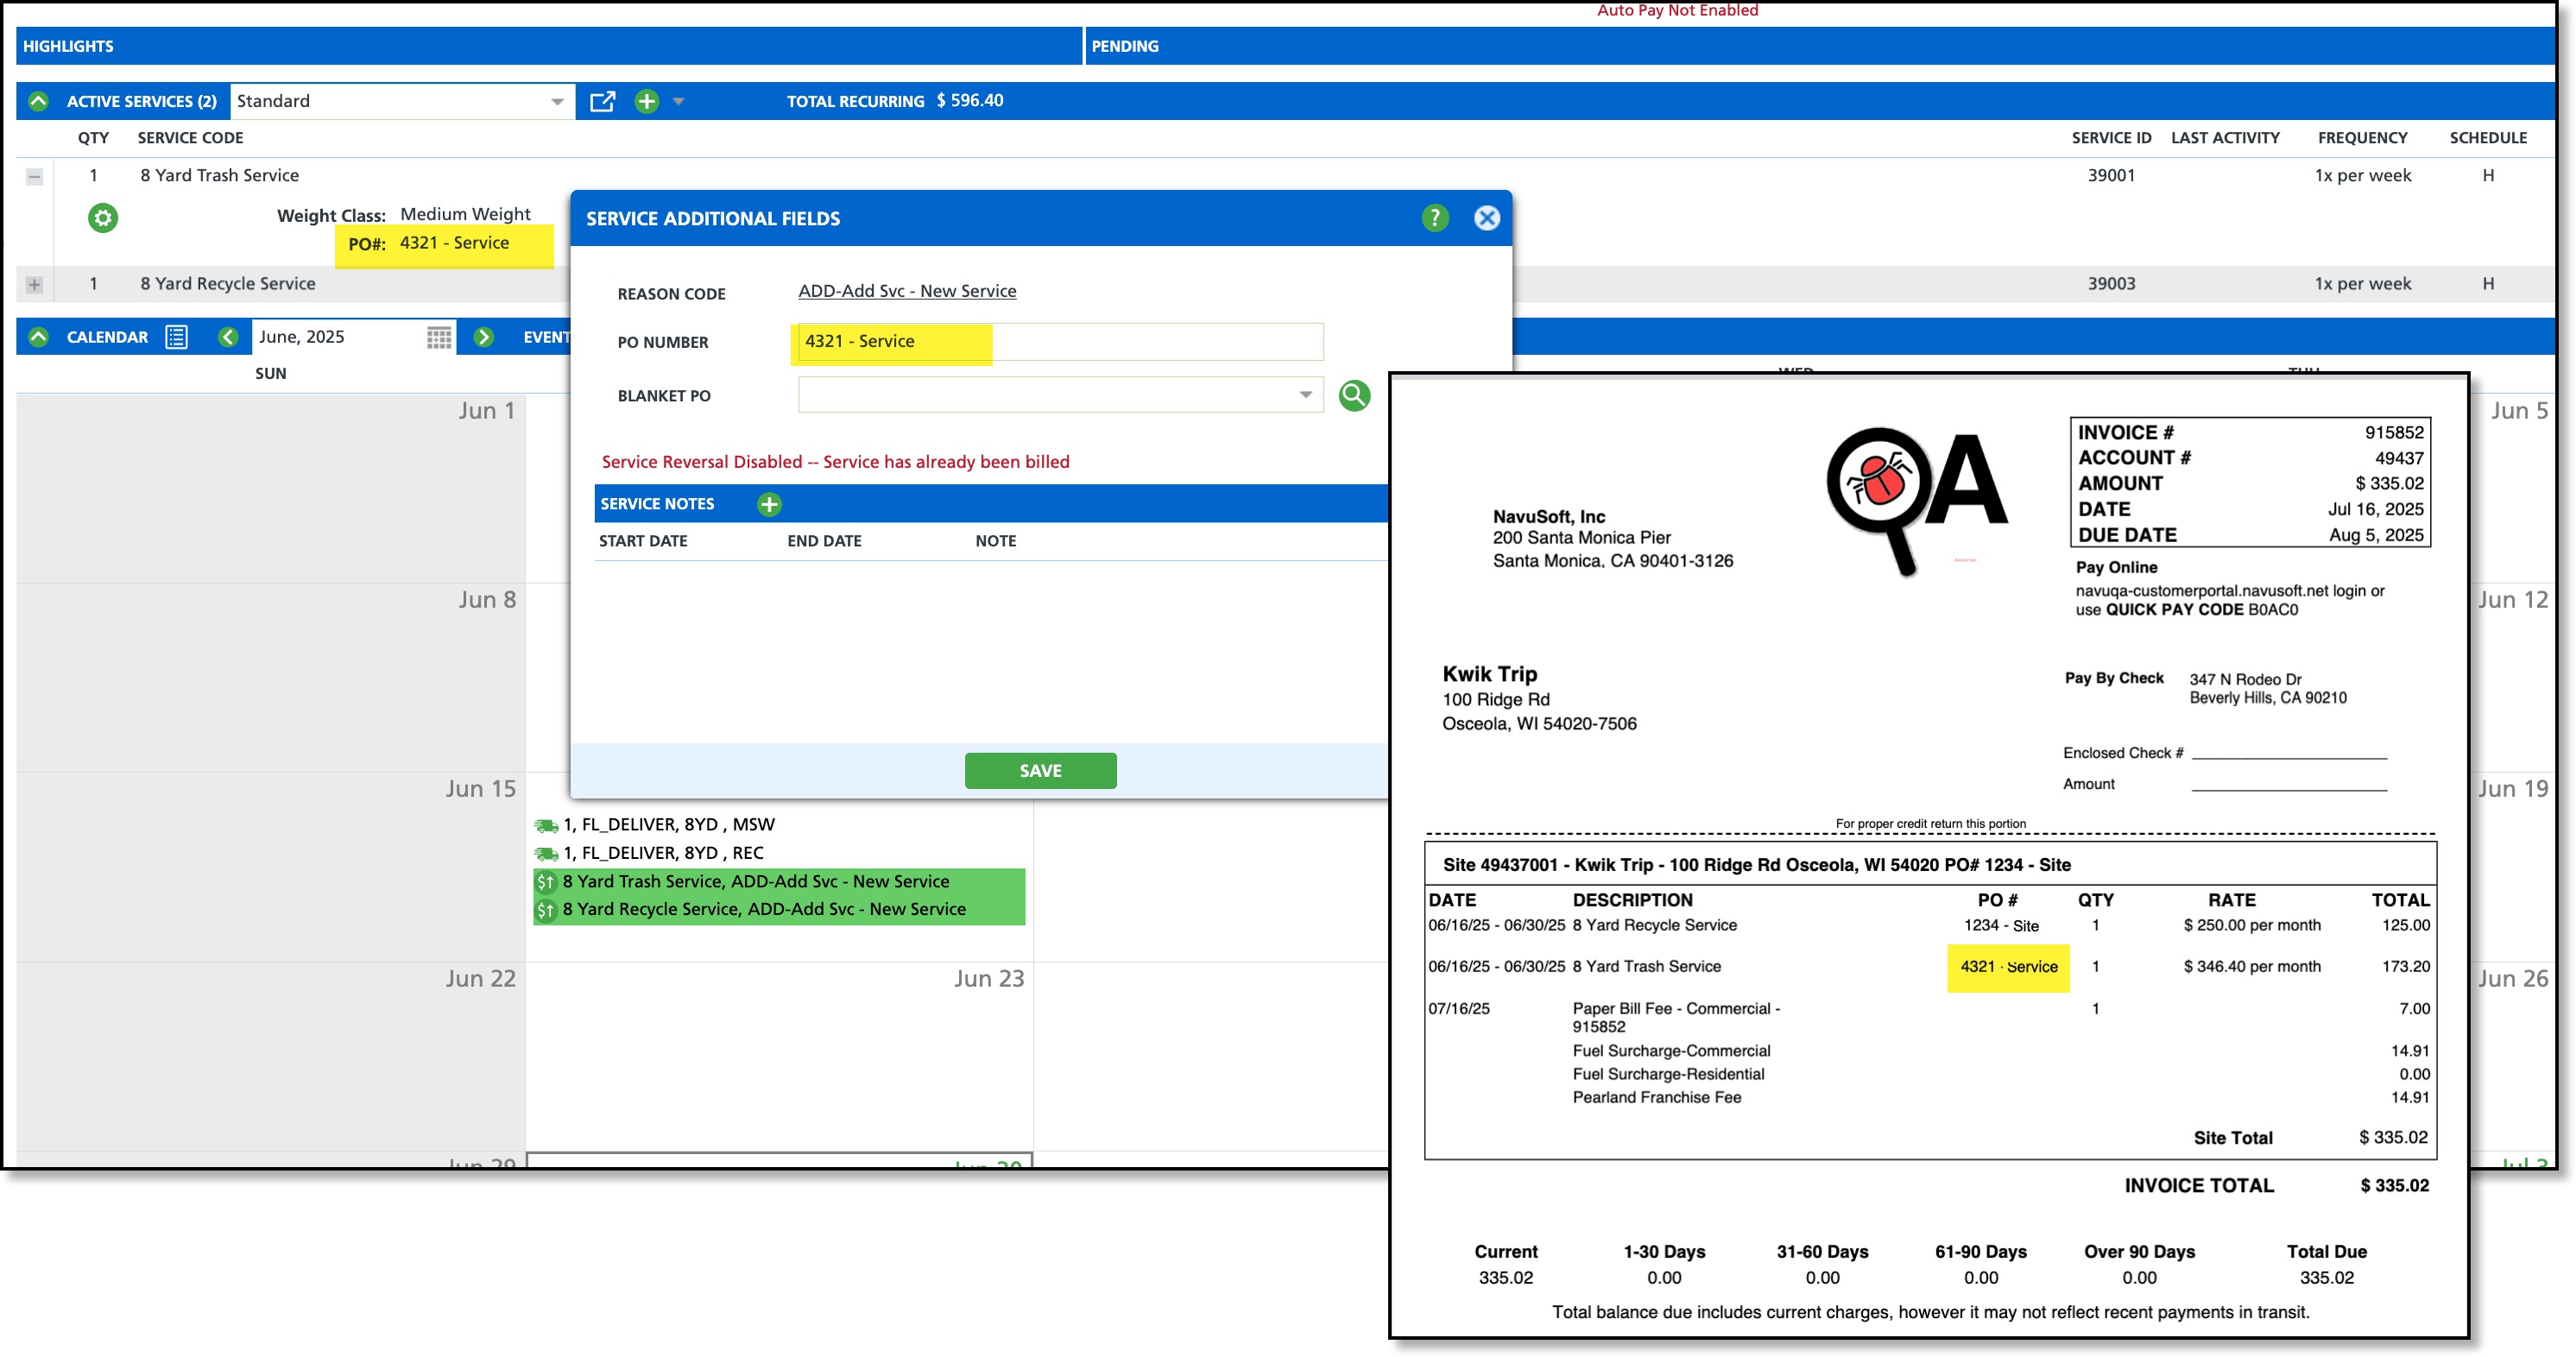Open Active Services in a new window

(602, 101)
